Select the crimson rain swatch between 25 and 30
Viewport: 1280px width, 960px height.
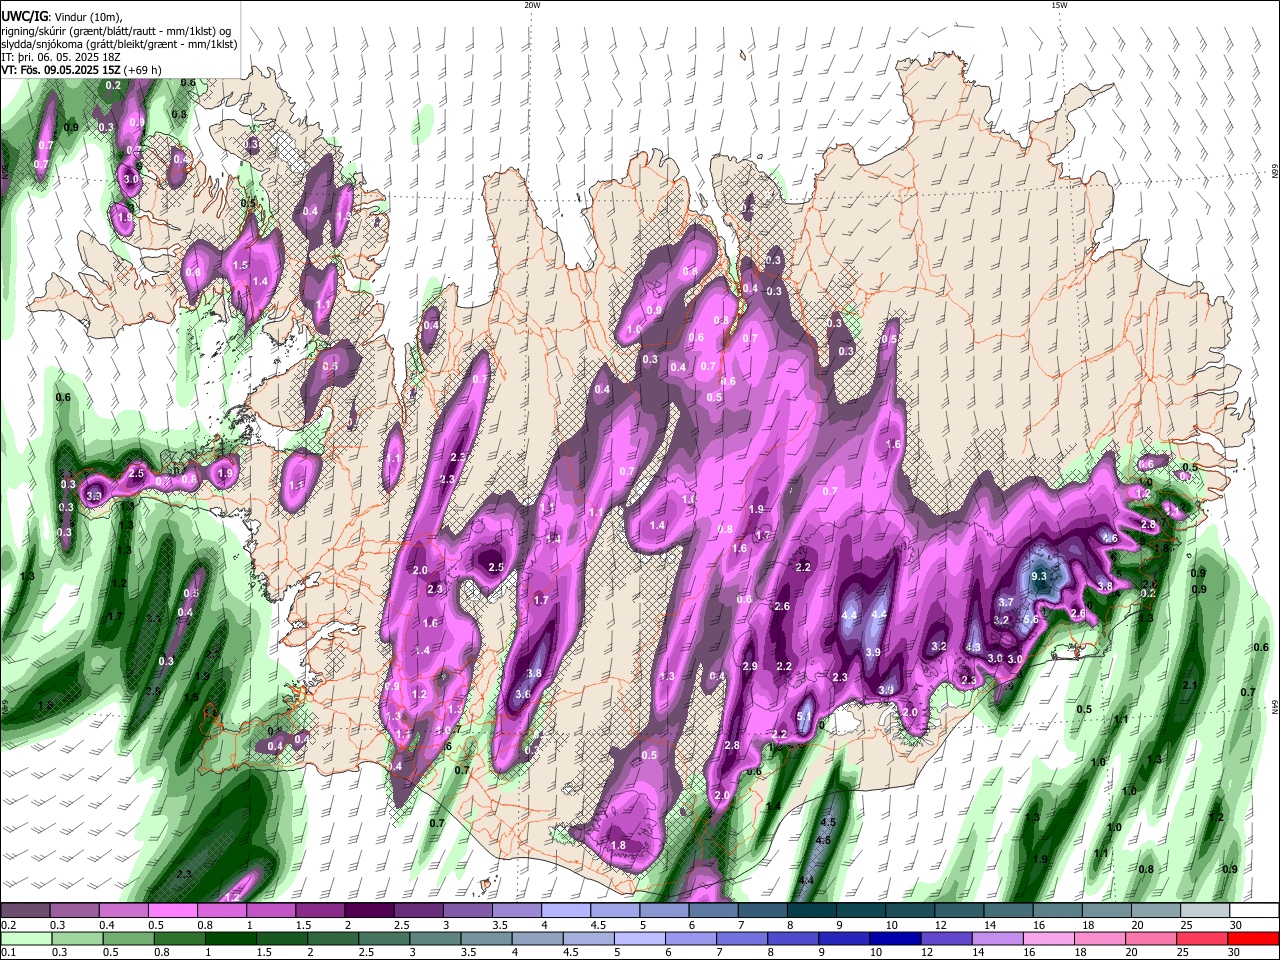(x=1202, y=938)
